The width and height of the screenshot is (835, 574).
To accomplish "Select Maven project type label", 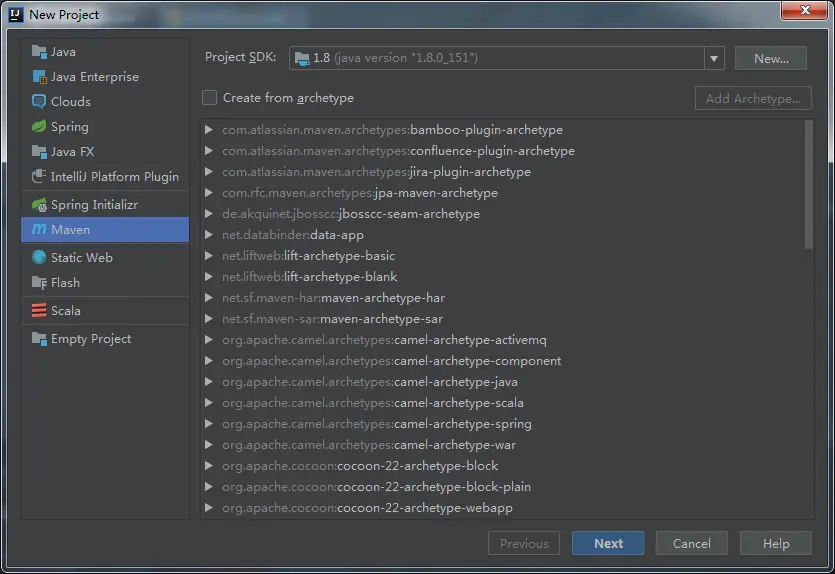I will click(x=70, y=229).
